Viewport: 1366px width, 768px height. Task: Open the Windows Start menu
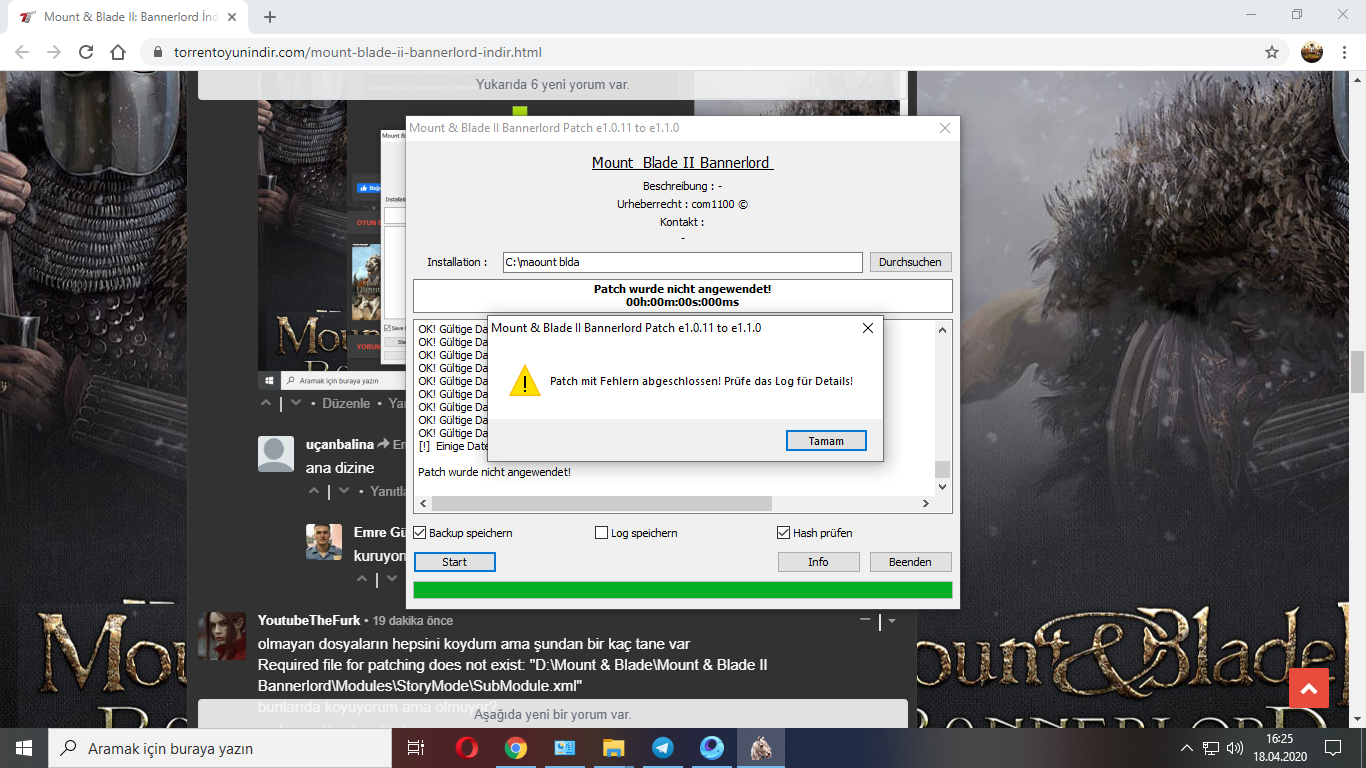(x=24, y=748)
